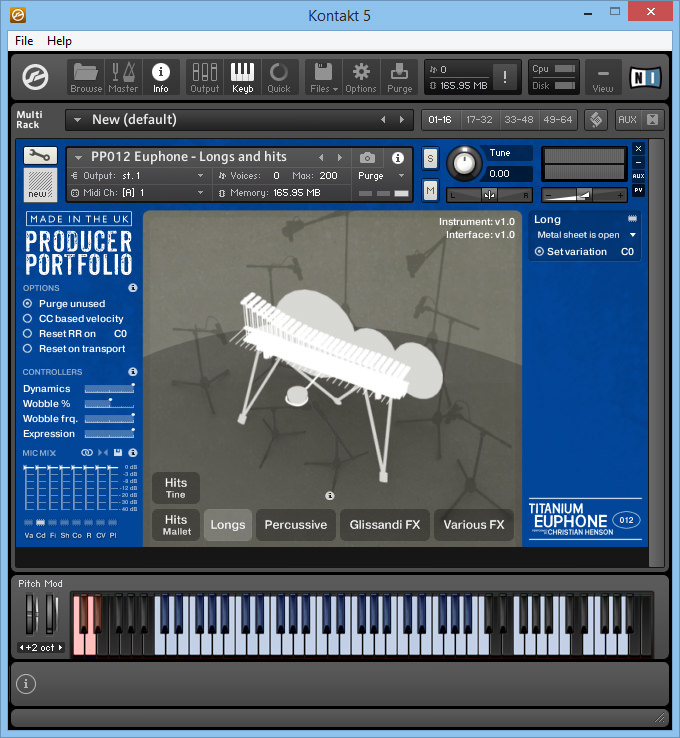Open the Browse panel folder icon
Screen dimensions: 680x738
(x=86, y=77)
